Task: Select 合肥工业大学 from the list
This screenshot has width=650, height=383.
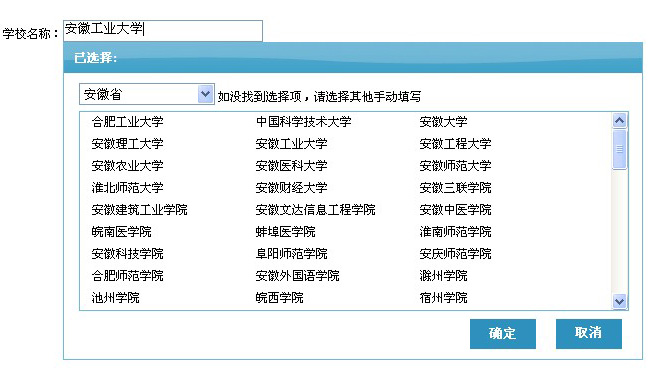Action: pyautogui.click(x=127, y=122)
